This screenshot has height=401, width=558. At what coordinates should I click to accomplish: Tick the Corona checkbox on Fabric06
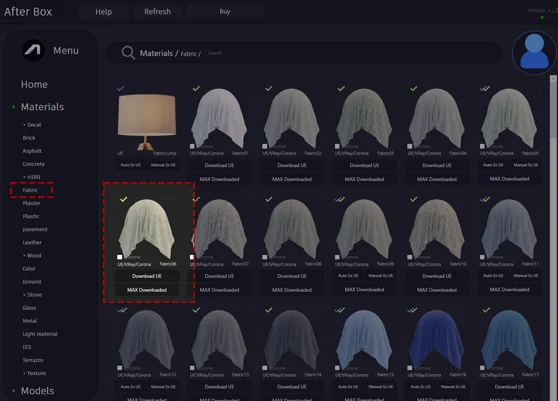coord(120,257)
